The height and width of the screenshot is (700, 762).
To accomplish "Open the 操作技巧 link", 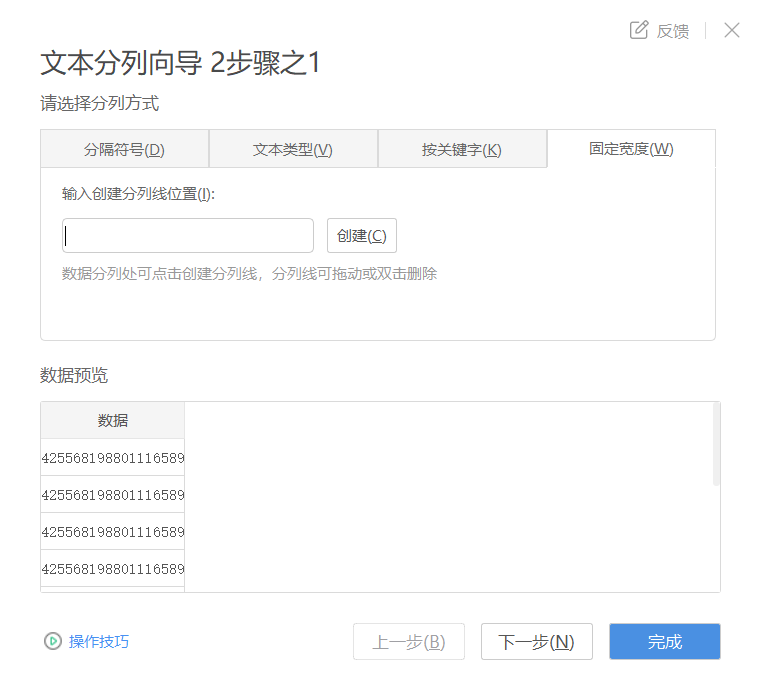I will tap(99, 642).
